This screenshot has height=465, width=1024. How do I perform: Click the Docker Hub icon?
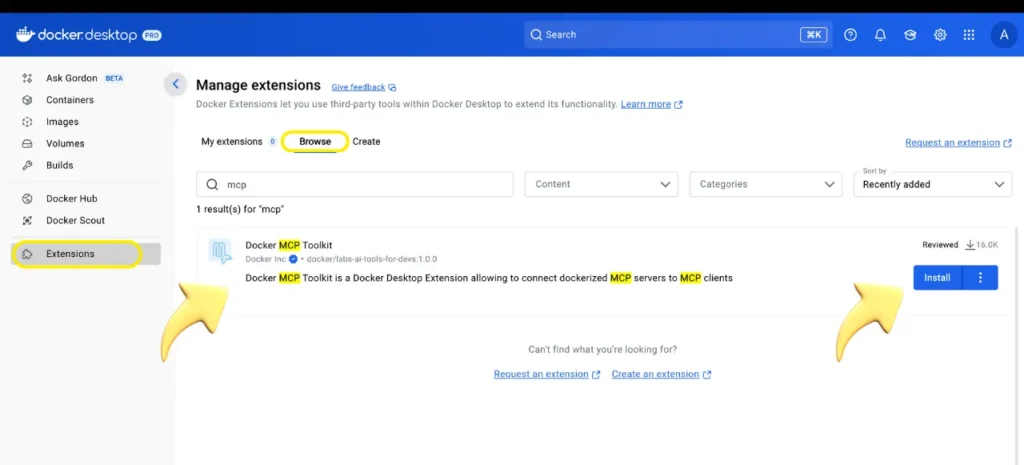pos(27,199)
